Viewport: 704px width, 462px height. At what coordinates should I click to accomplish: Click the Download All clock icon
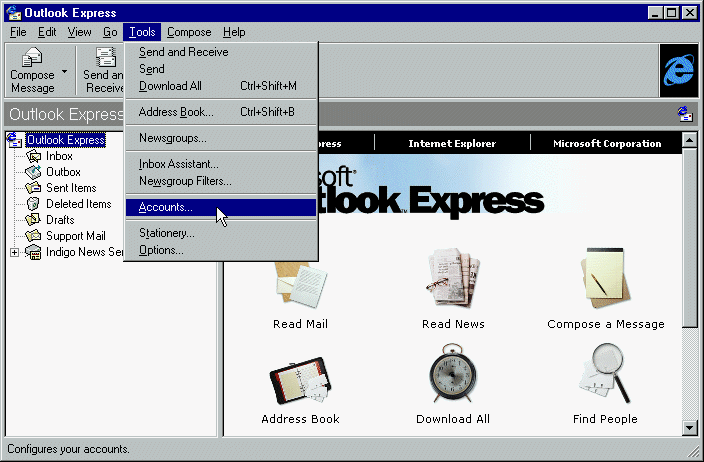pyautogui.click(x=453, y=373)
